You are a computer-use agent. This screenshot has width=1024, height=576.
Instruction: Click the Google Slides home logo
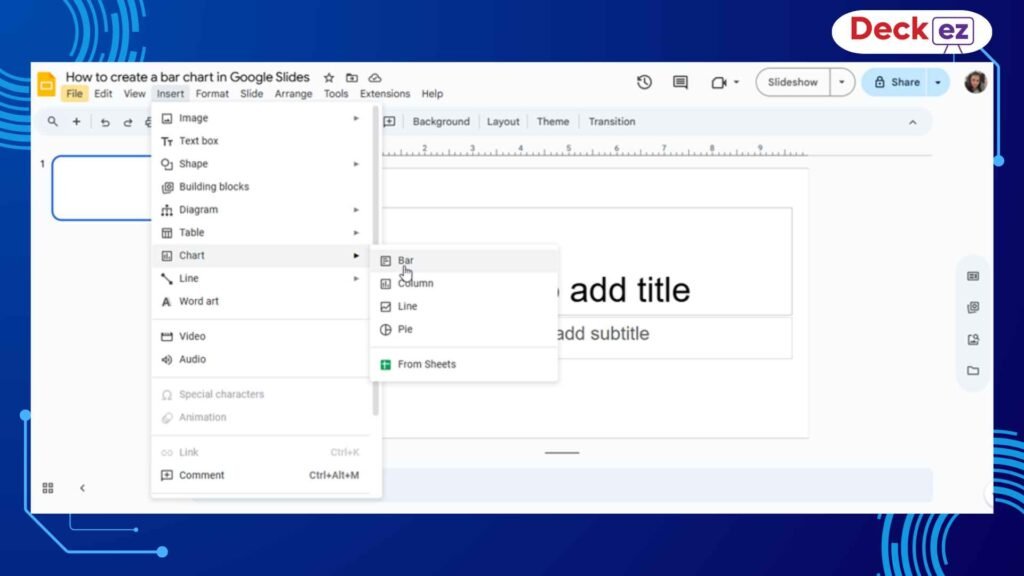click(x=46, y=84)
